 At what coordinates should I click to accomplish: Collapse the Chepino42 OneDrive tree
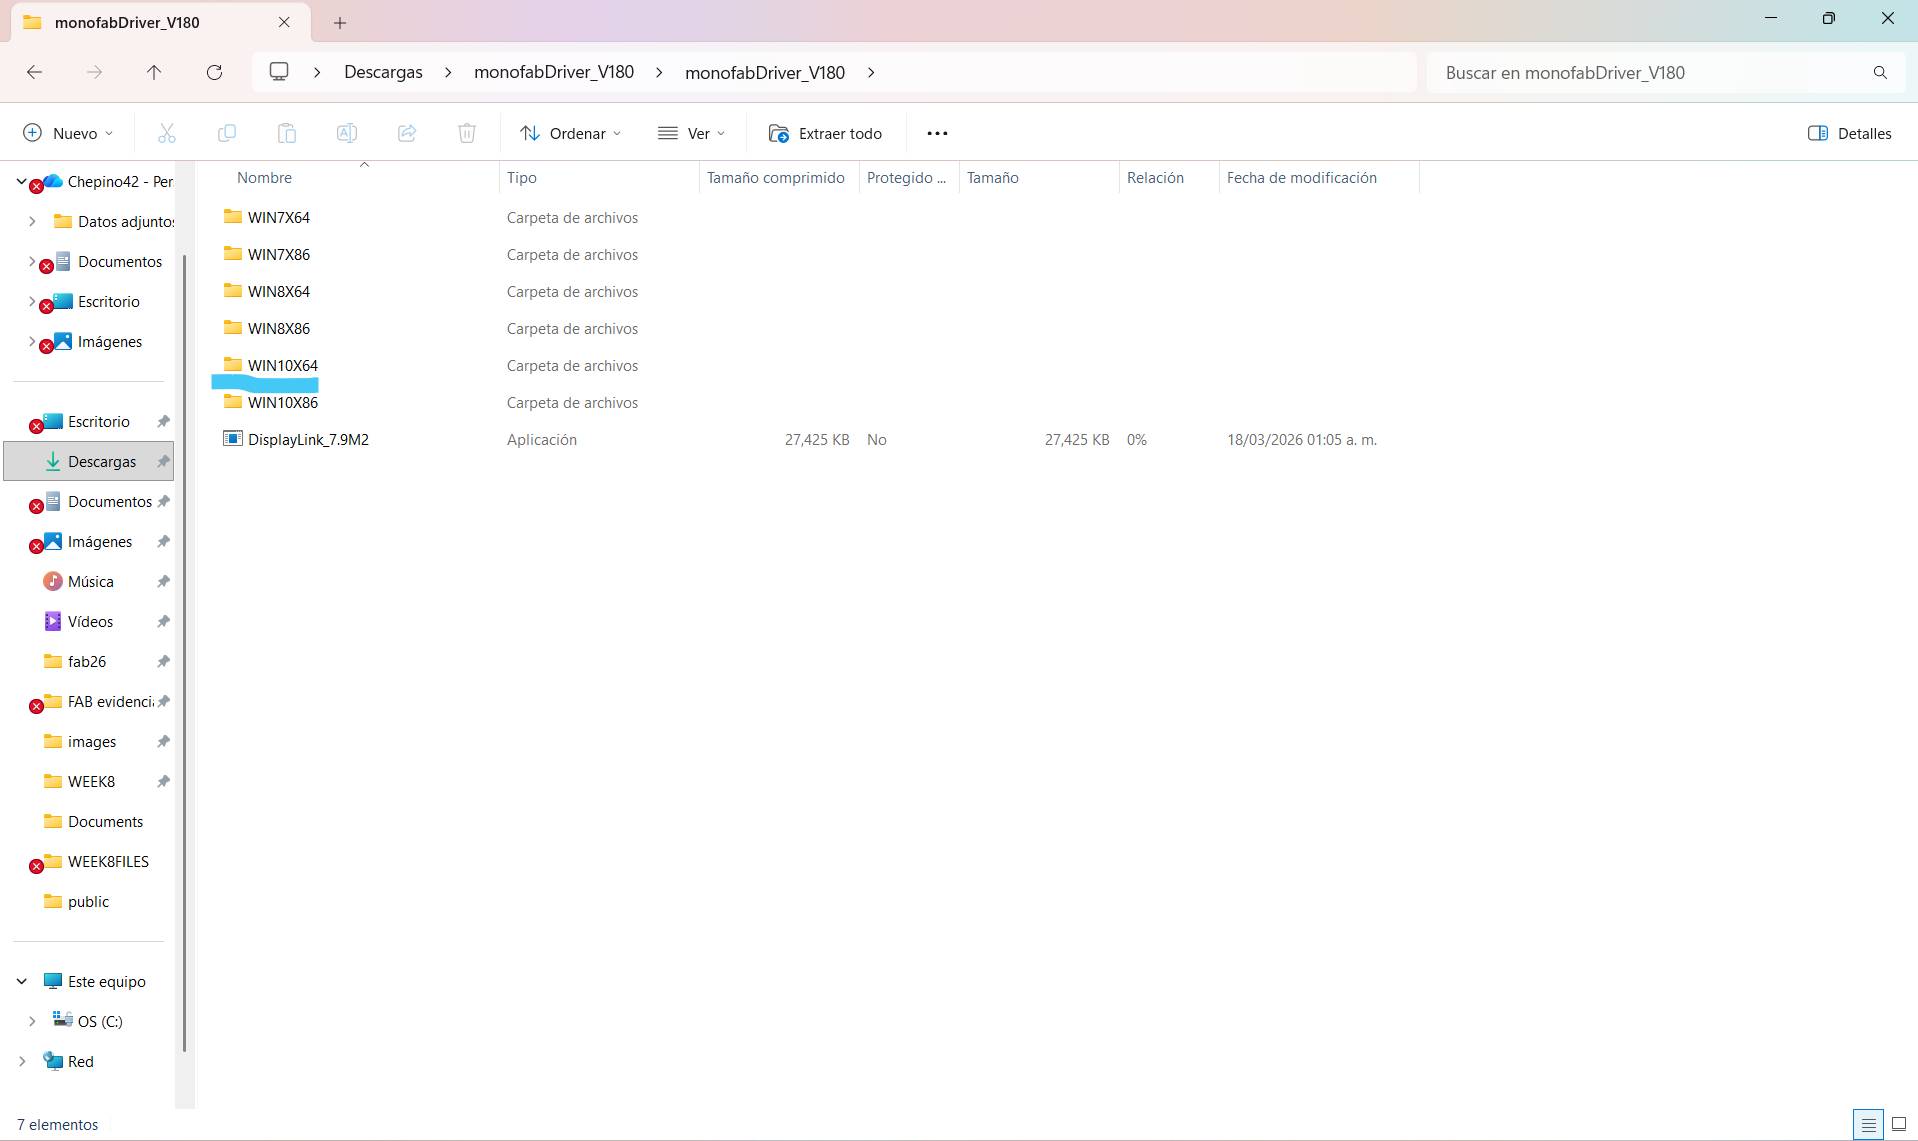coord(21,181)
